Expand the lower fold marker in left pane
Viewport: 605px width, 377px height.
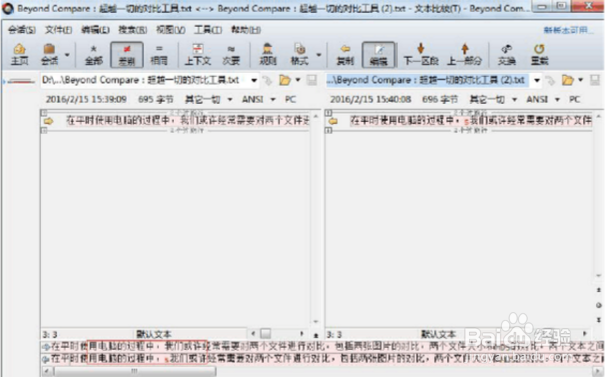click(44, 130)
